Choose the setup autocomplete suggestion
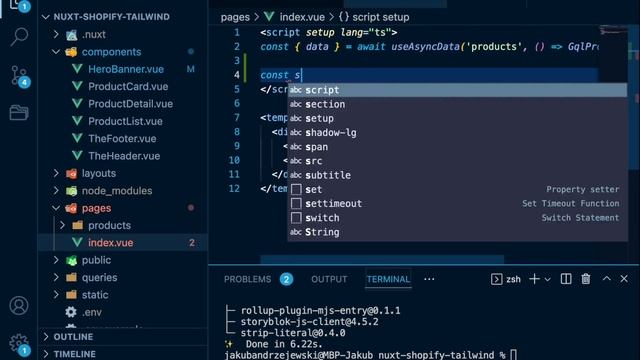 click(457, 118)
